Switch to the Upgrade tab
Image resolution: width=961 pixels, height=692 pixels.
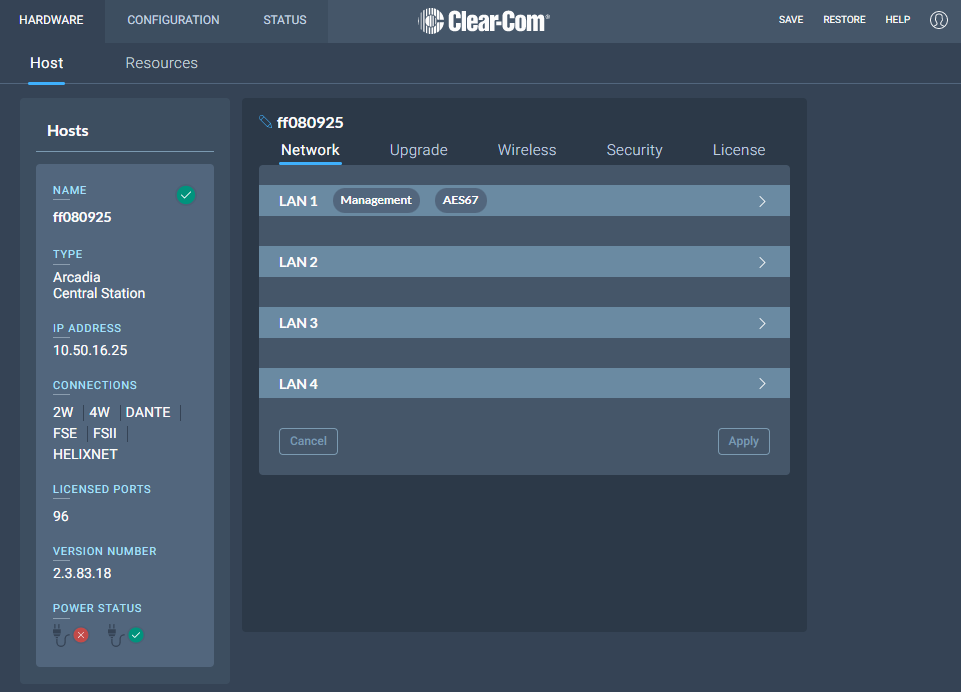[x=418, y=150]
